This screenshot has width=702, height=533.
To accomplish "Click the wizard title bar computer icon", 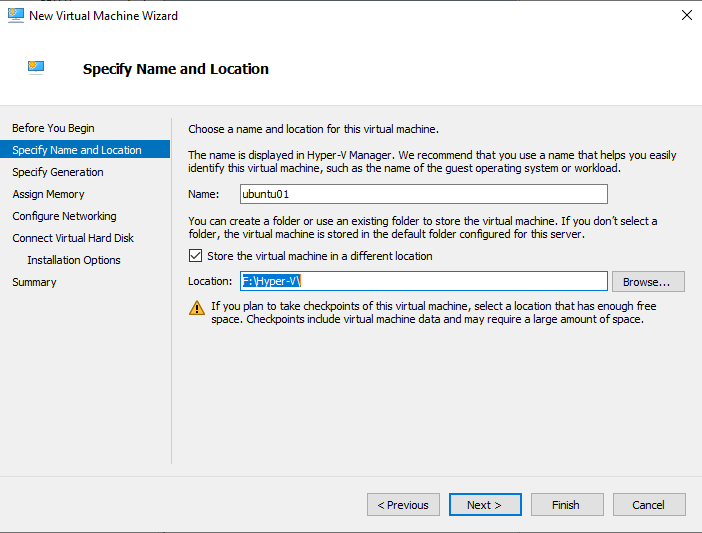I will (16, 15).
